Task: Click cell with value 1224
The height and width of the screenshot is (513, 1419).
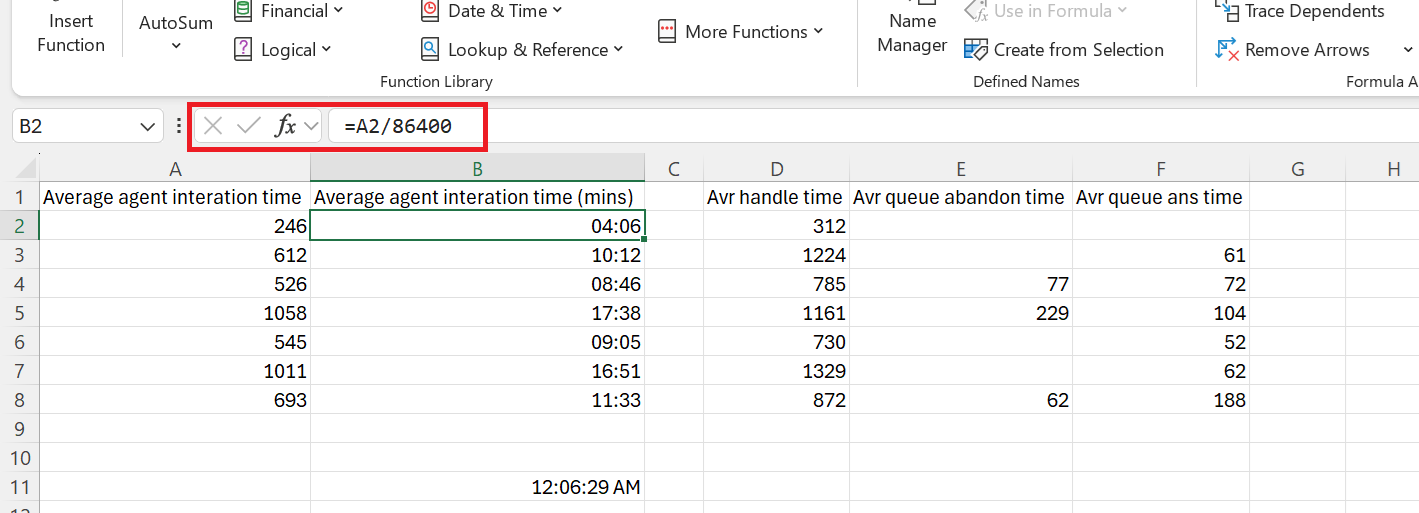Action: pyautogui.click(x=777, y=255)
